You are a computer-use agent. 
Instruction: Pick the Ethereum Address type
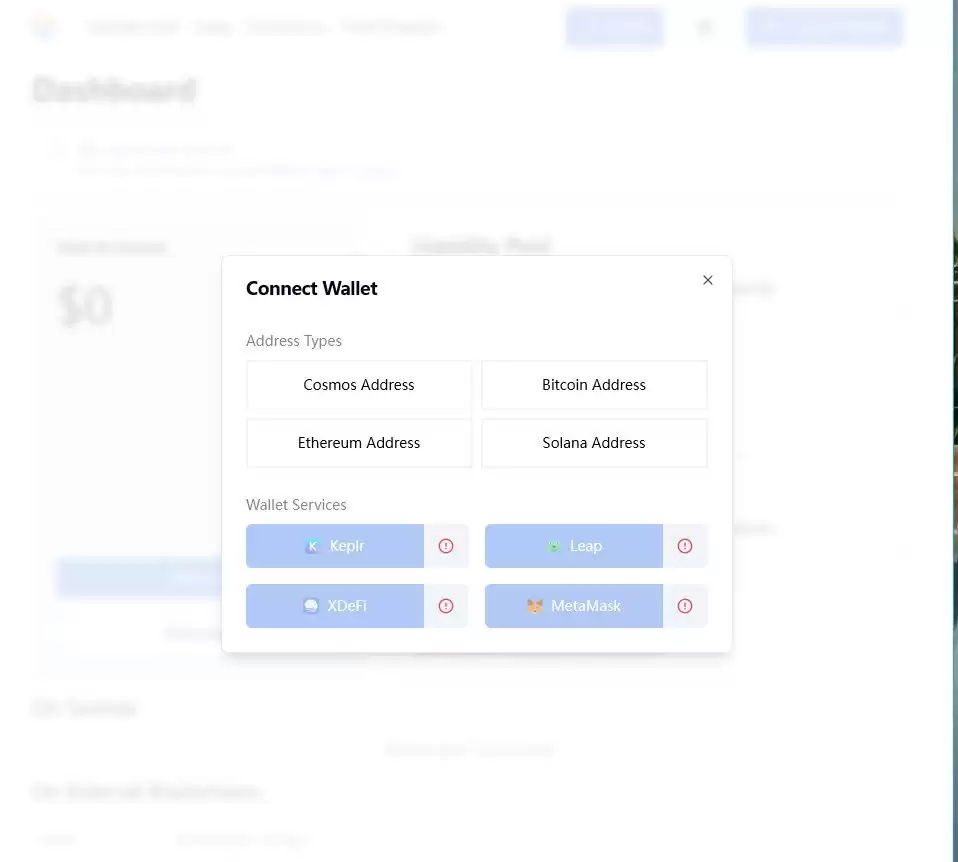359,443
